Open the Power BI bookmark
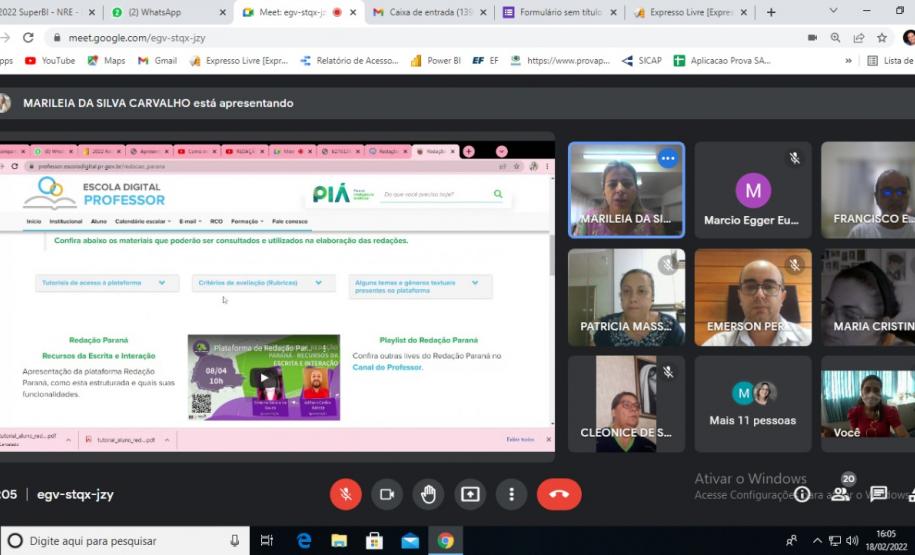915x555 pixels. (436, 60)
